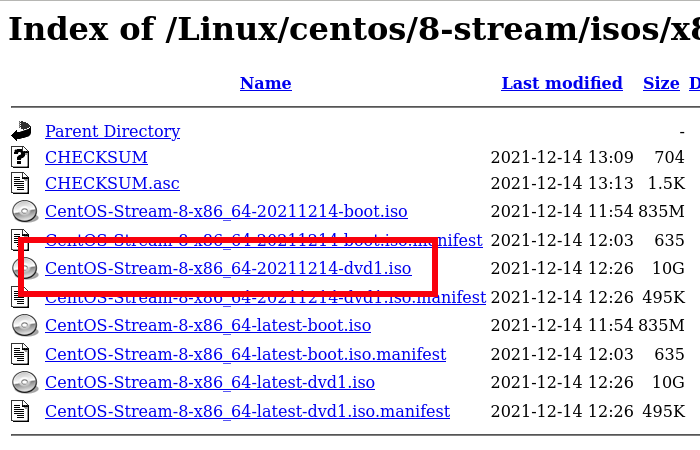Sort listing by Last modified header

coord(562,83)
